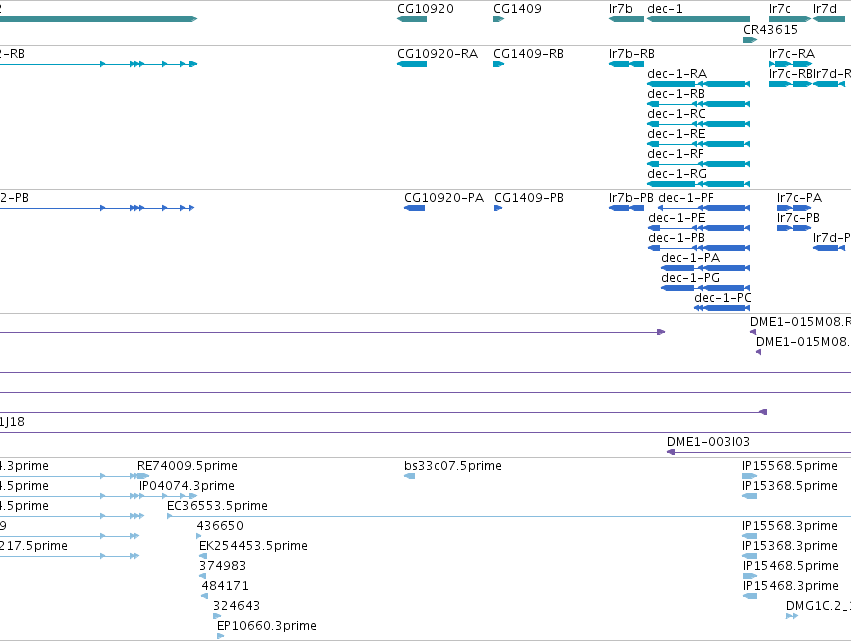
Task: Click the Ir7b-PB protein label
Action: coord(631,198)
